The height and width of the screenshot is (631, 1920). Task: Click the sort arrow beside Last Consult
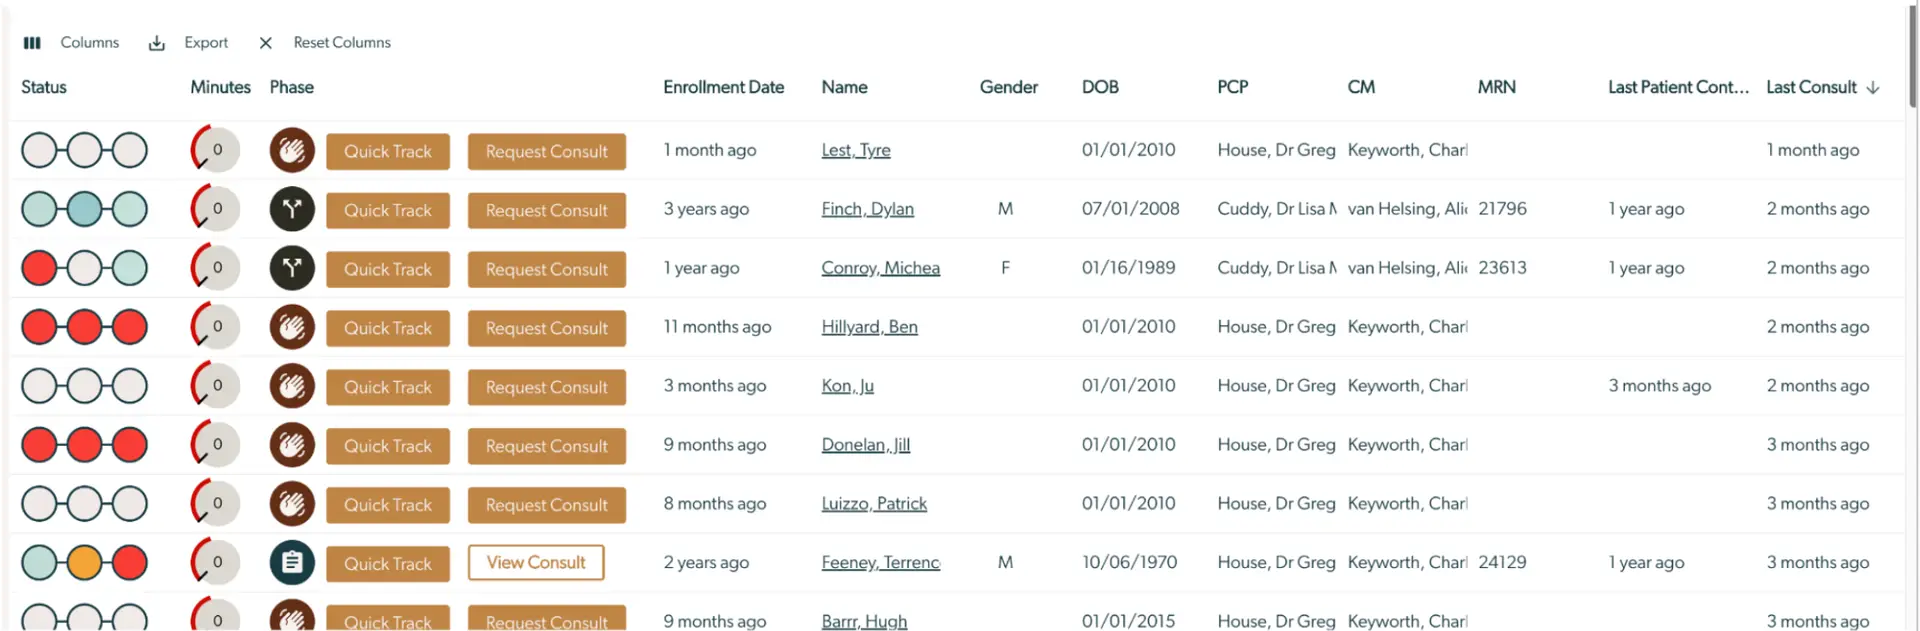click(x=1873, y=88)
